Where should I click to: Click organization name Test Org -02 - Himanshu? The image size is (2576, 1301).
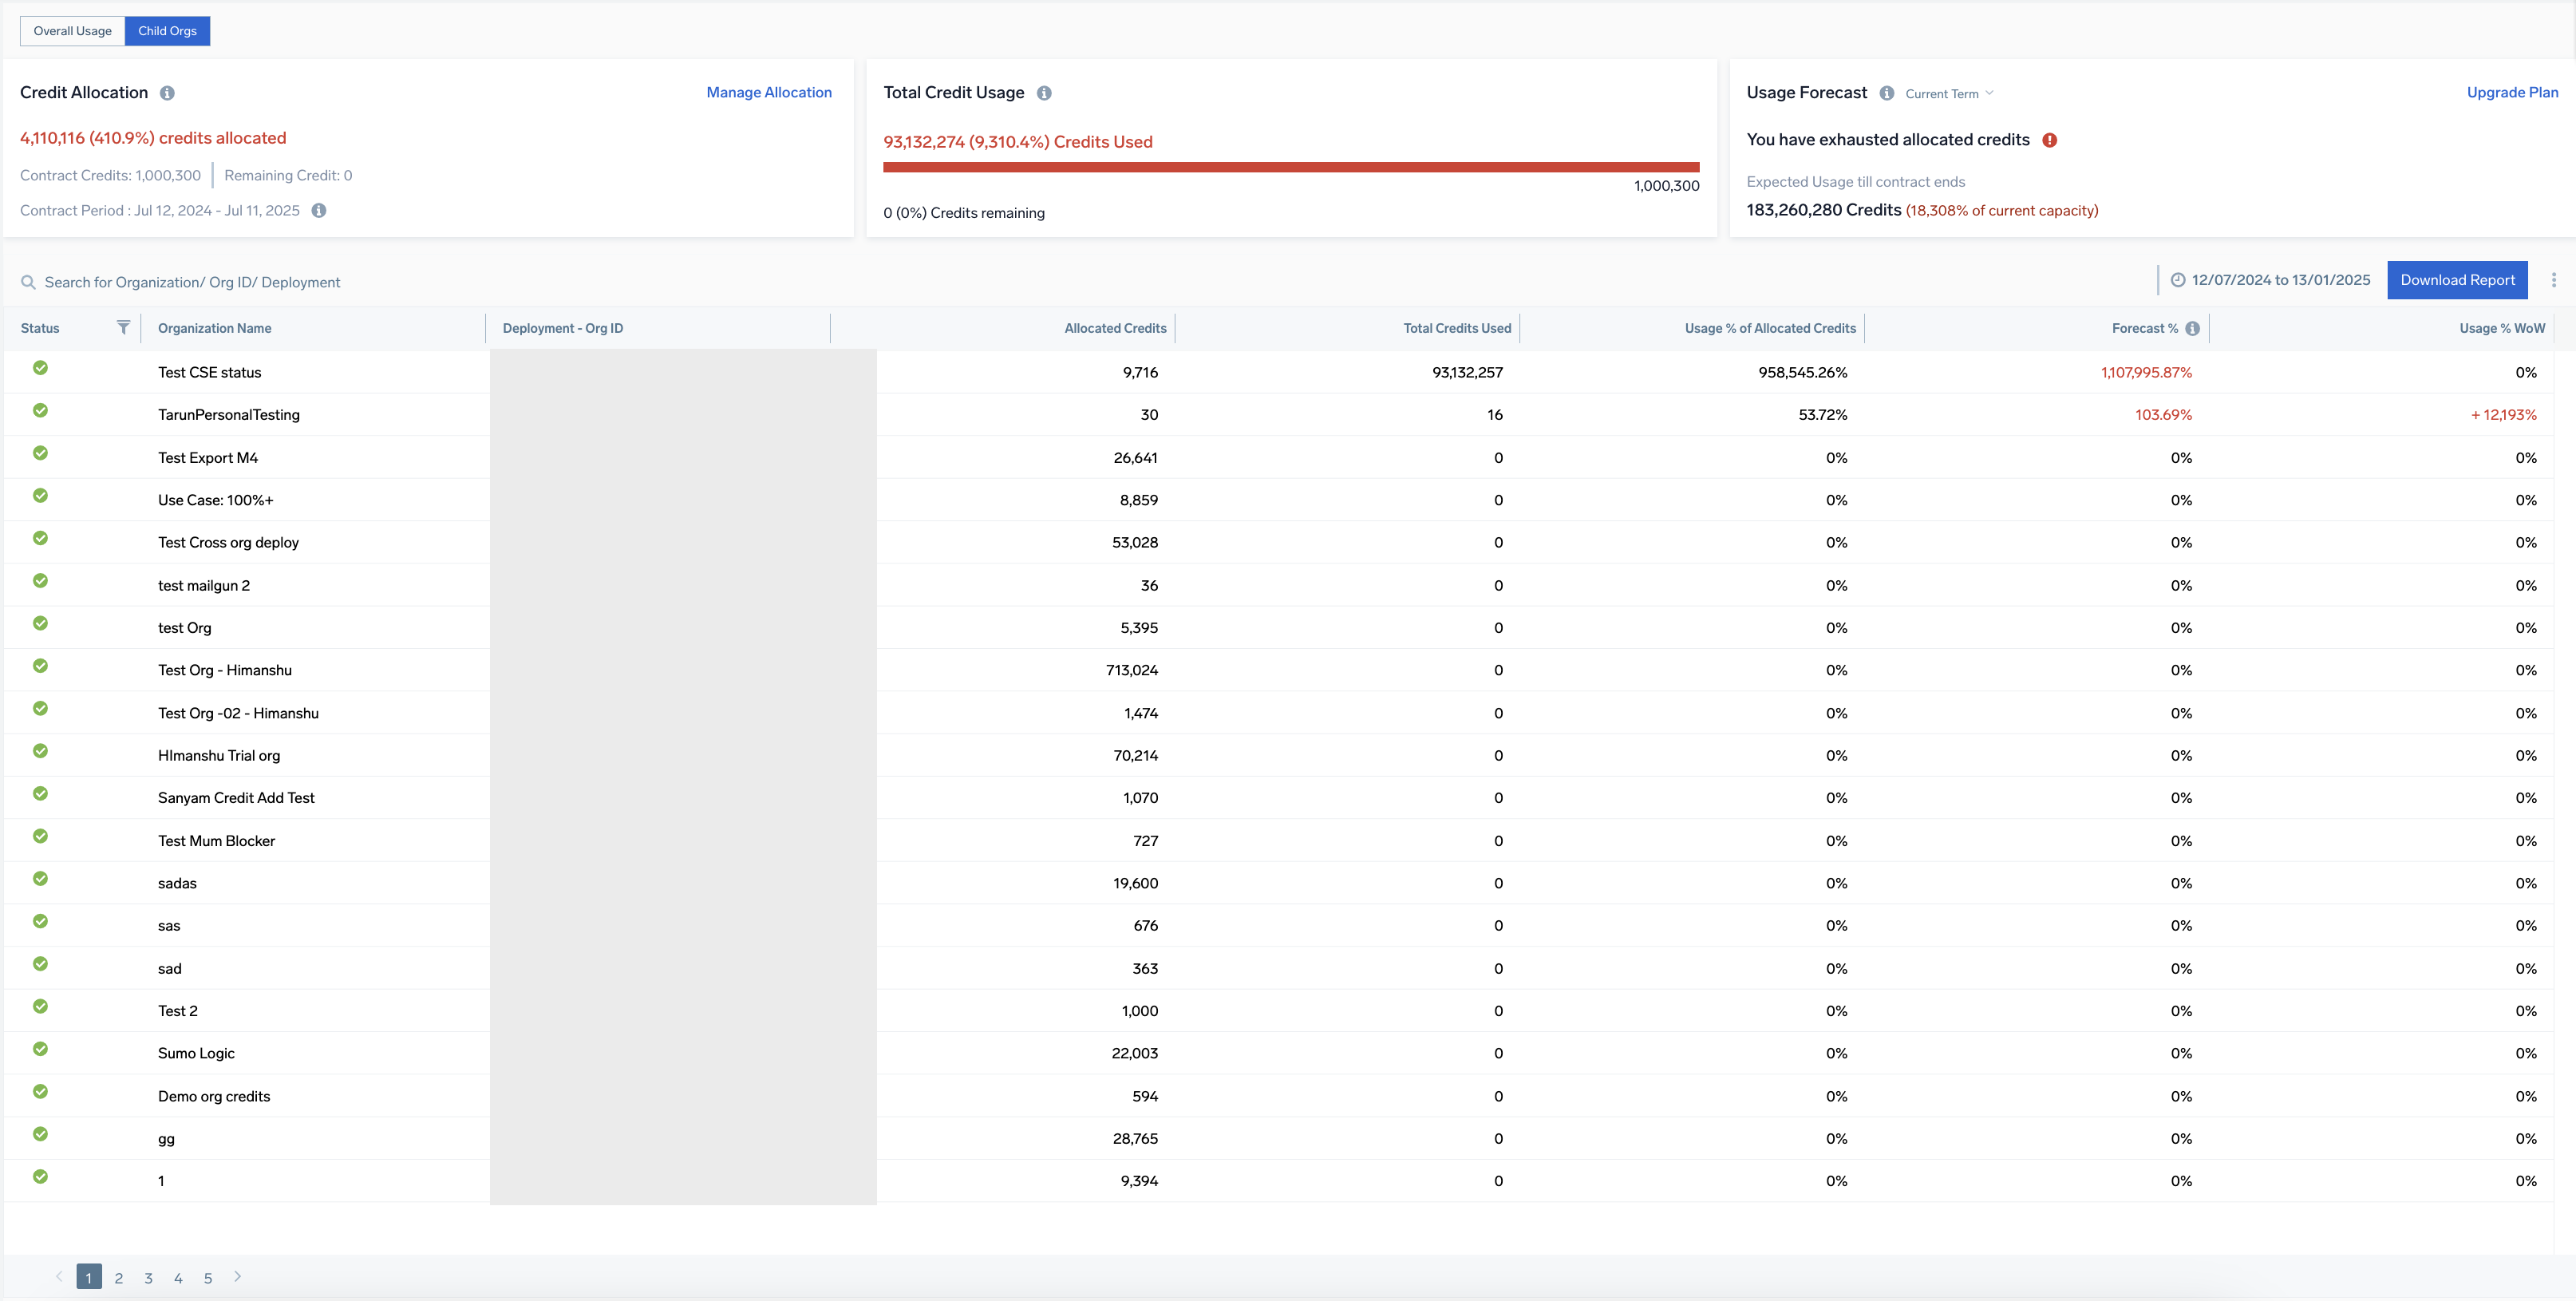238,713
